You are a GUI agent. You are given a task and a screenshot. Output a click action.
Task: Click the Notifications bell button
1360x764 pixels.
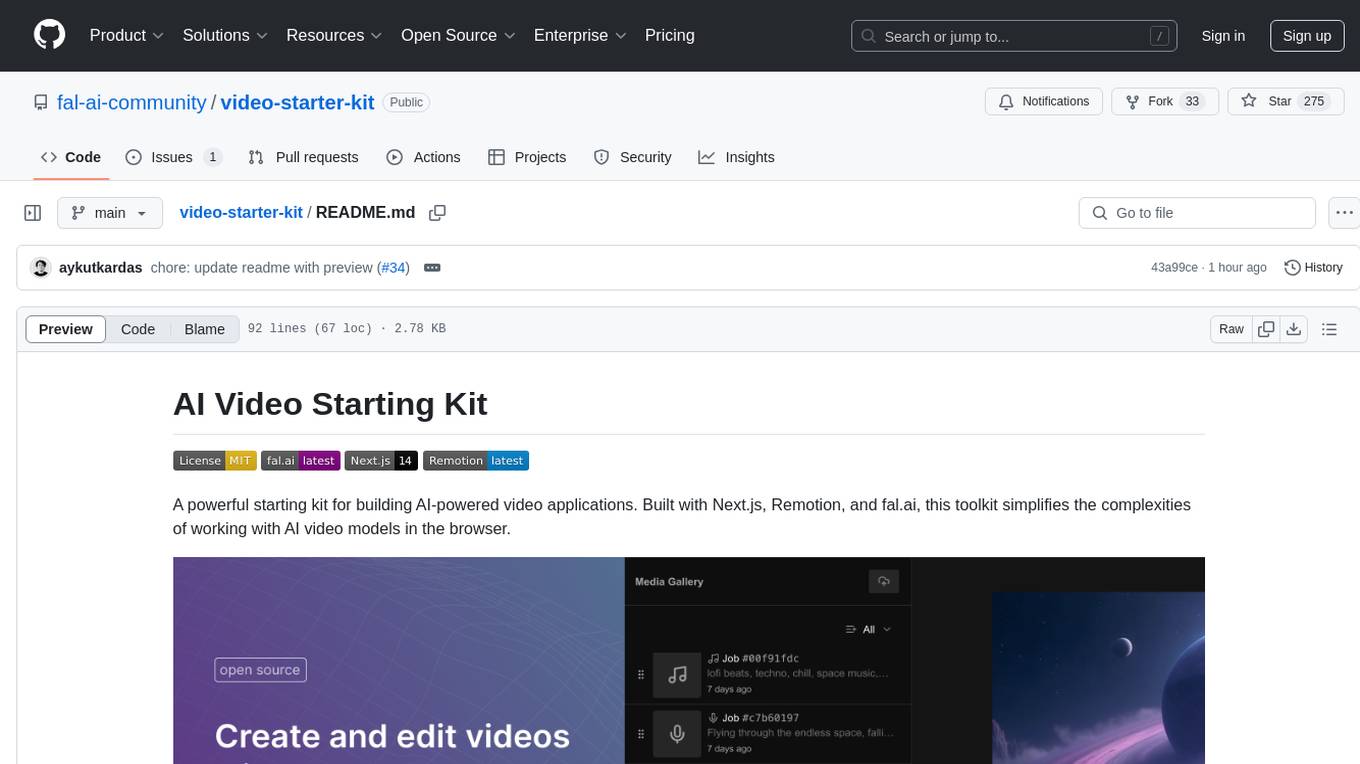click(1044, 102)
